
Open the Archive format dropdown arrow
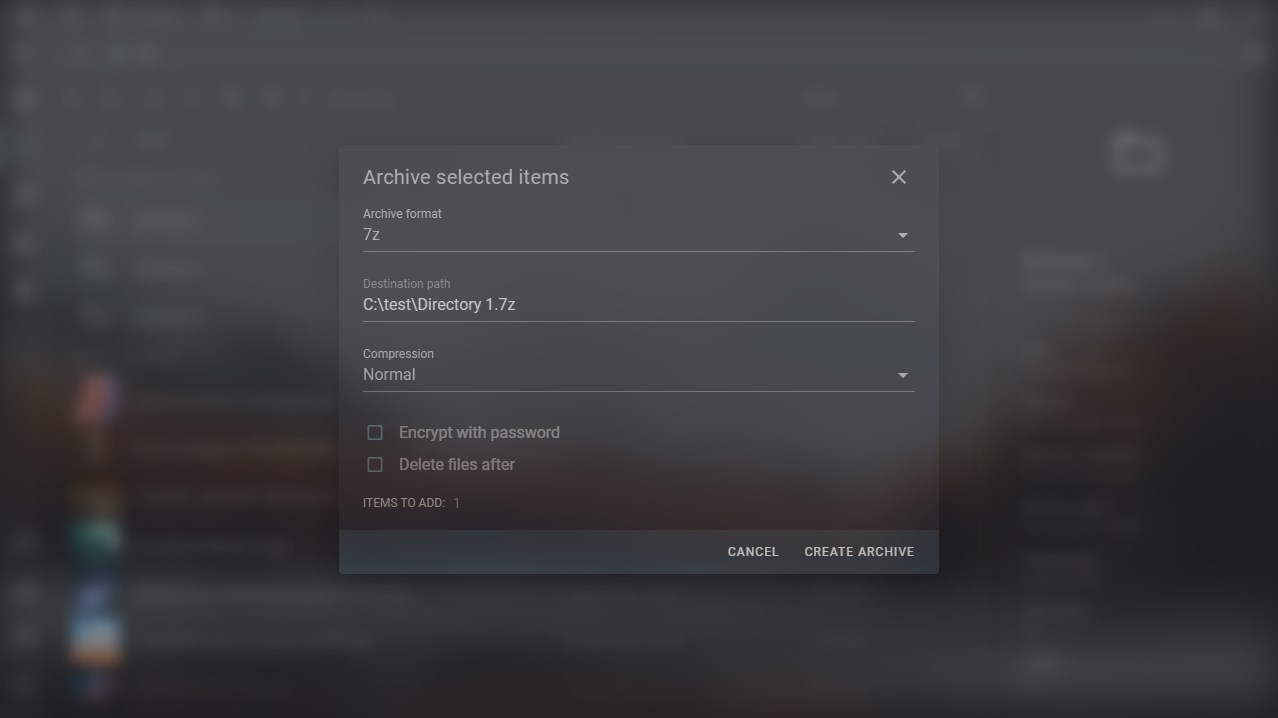tap(902, 235)
